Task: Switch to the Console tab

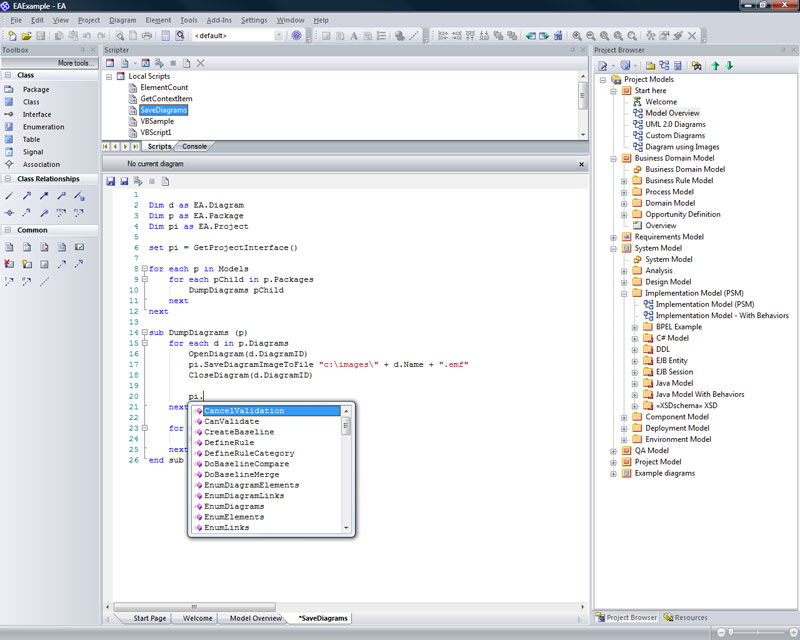Action: coord(194,146)
